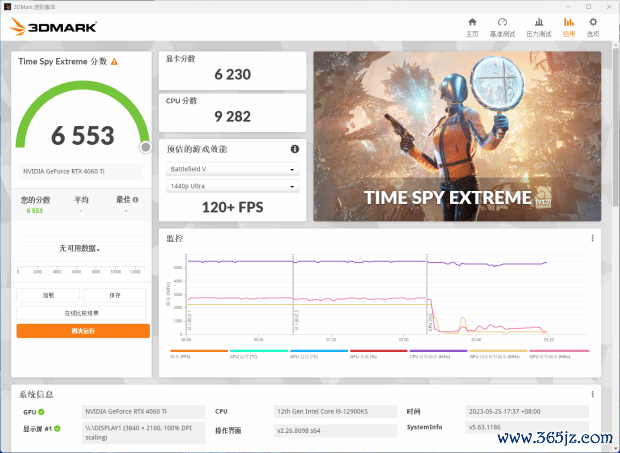This screenshot has width=620, height=453.
Task: Toggle the red GPU load legend swatch
Action: click(x=379, y=351)
